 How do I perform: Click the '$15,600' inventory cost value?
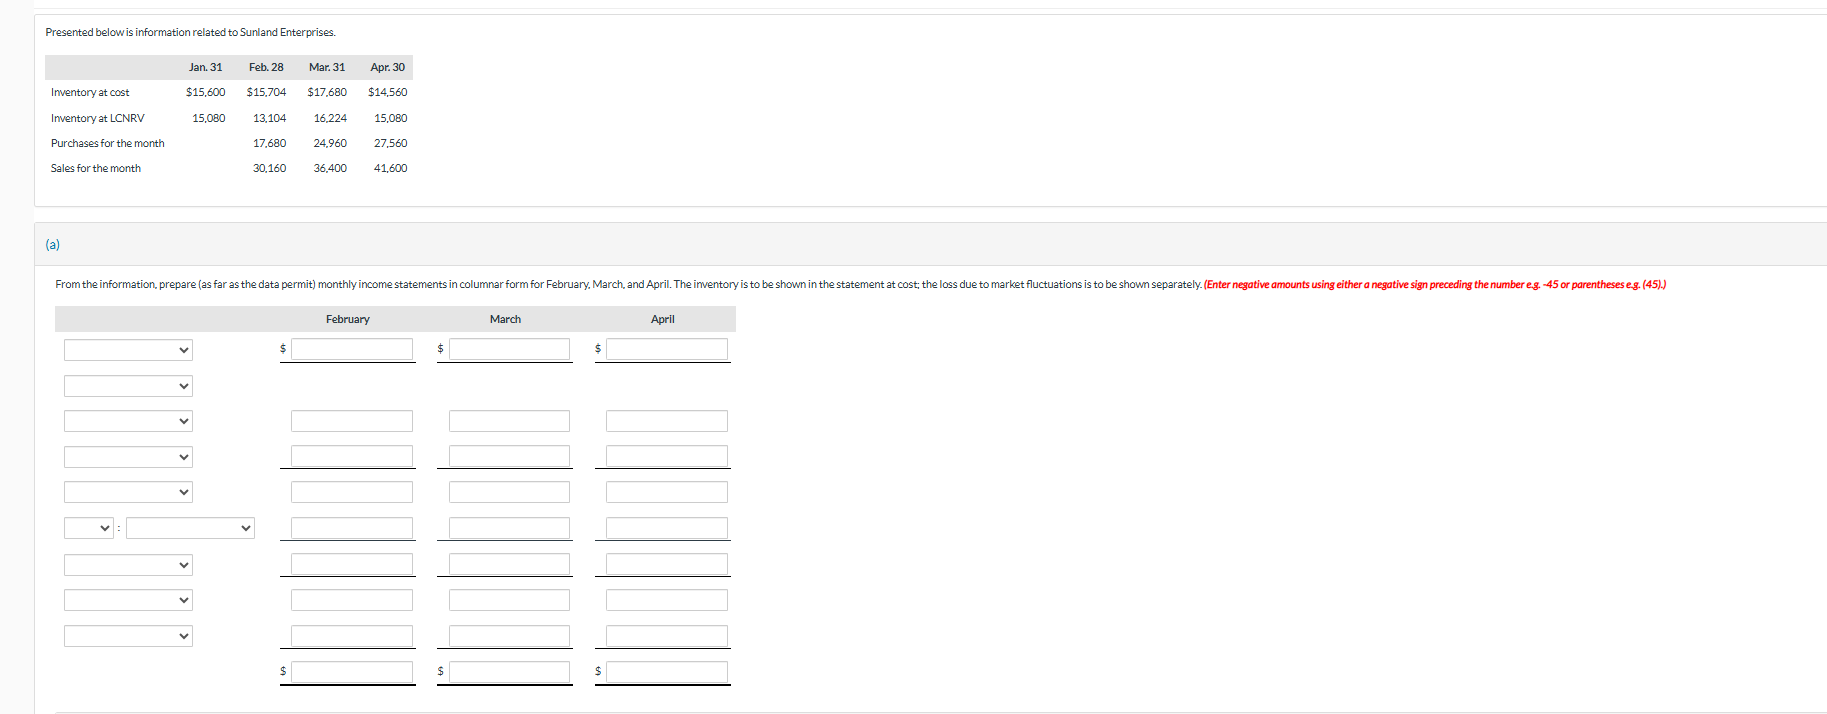[206, 92]
